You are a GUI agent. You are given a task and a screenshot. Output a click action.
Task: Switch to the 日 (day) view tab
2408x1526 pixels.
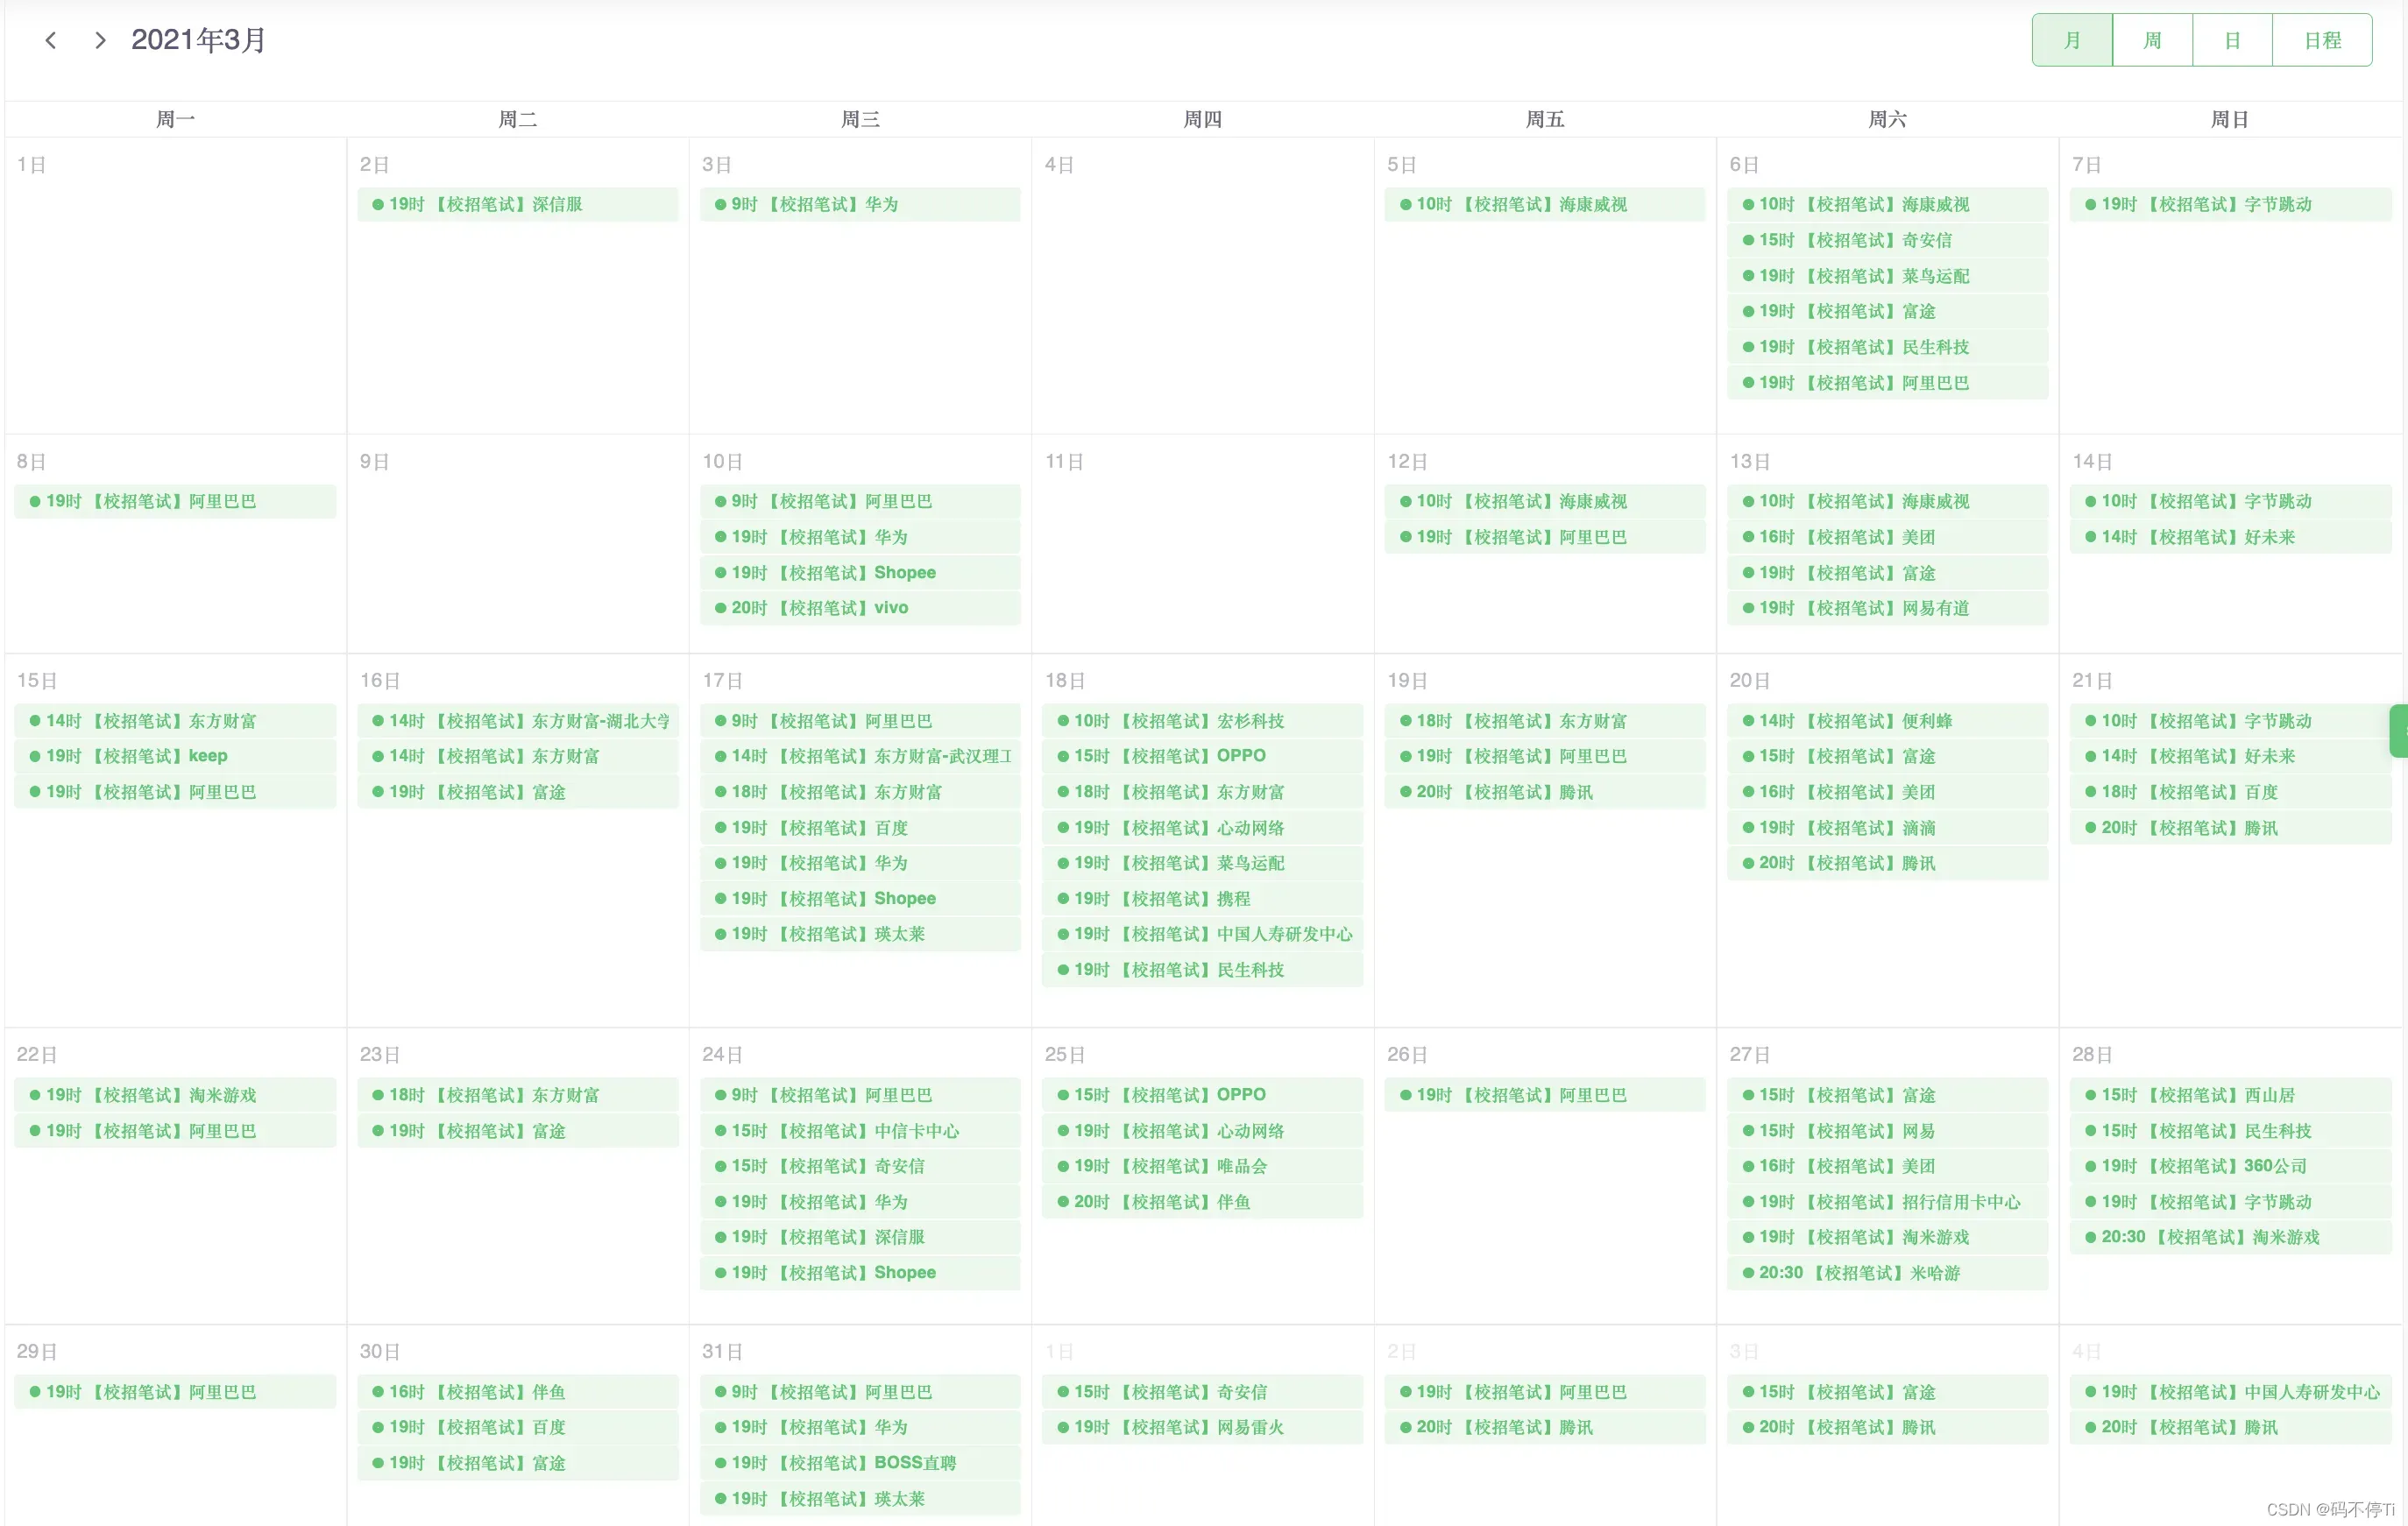point(2232,40)
